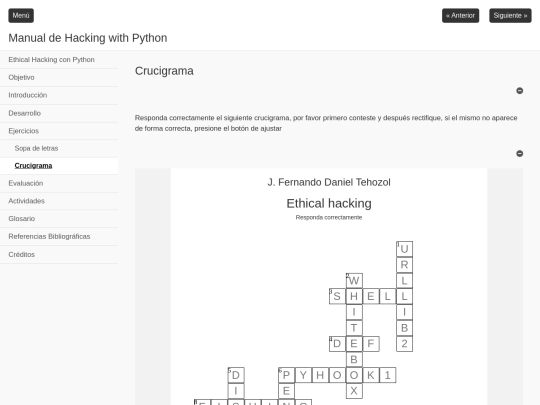Image resolution: width=540 pixels, height=405 pixels.
Task: Open the Objetivo section
Action: click(x=21, y=77)
